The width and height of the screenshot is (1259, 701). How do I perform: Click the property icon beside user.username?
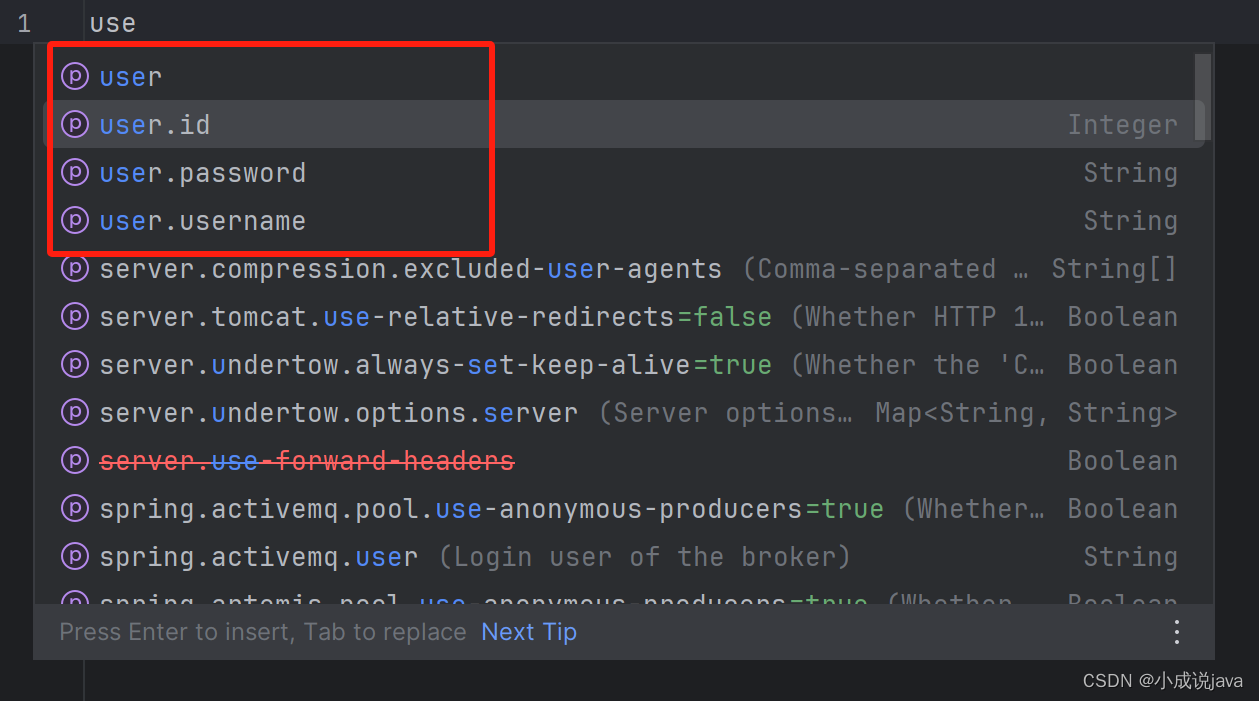click(75, 220)
